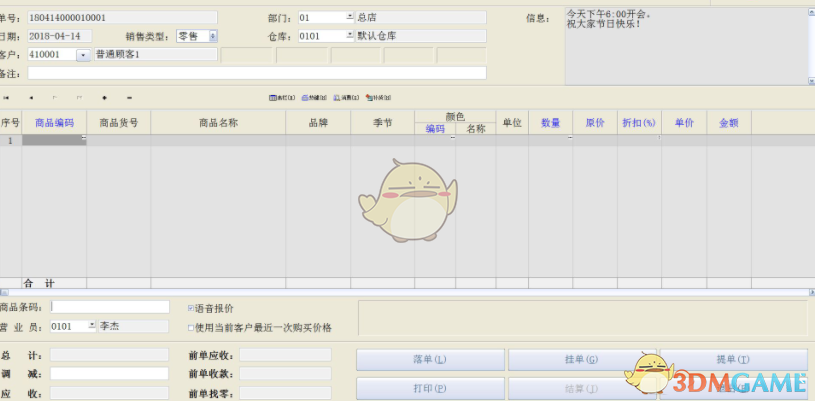Click the 单价 column header
This screenshot has width=817, height=401.
pos(684,123)
